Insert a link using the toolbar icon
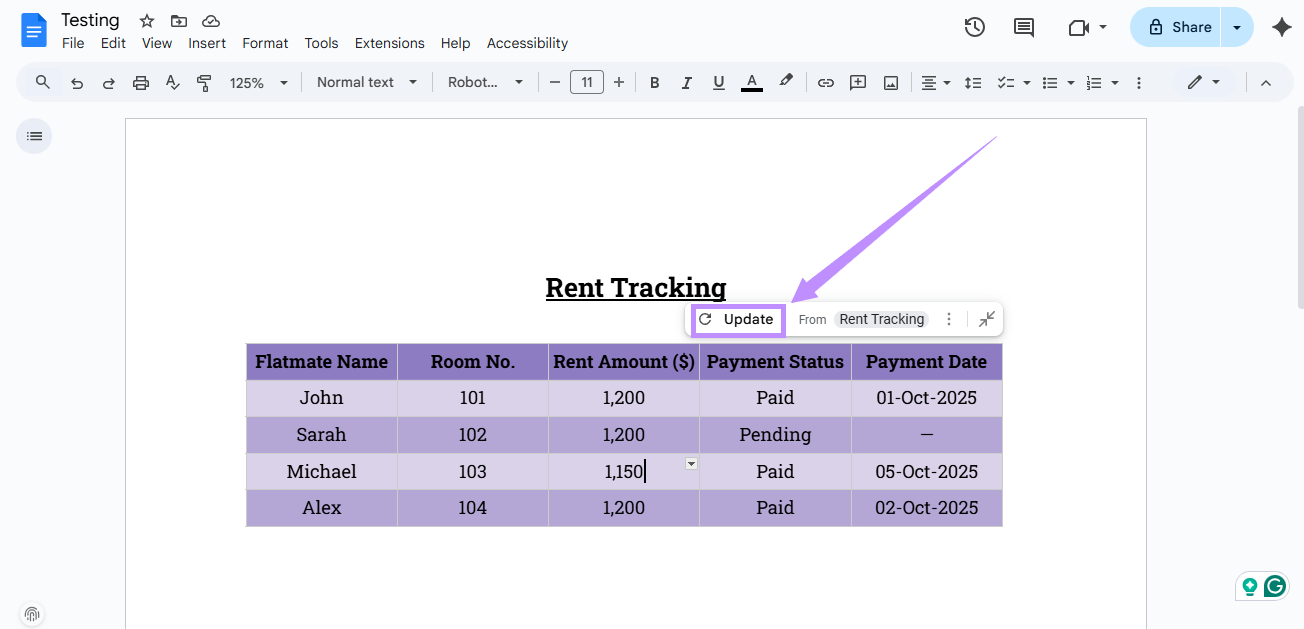1304x629 pixels. coord(826,82)
